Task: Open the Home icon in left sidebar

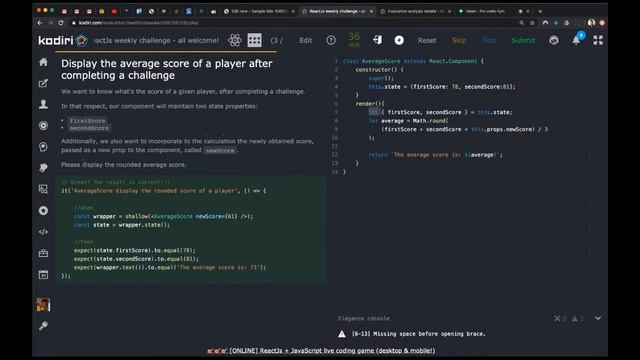Action: click(43, 62)
